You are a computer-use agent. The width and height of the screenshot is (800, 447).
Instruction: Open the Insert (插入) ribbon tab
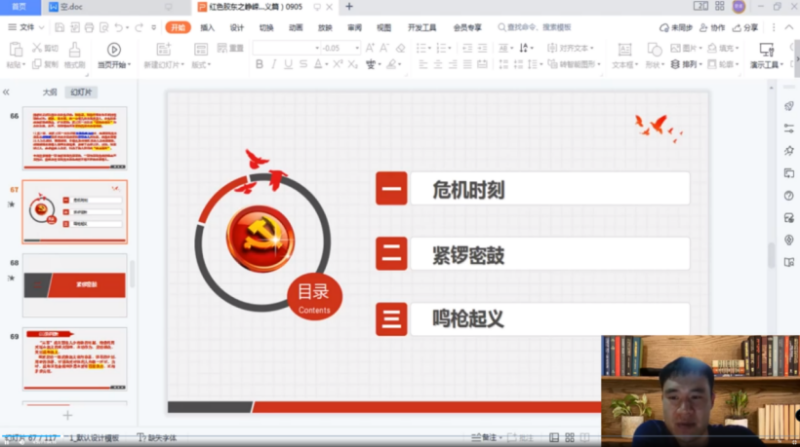[x=207, y=28]
